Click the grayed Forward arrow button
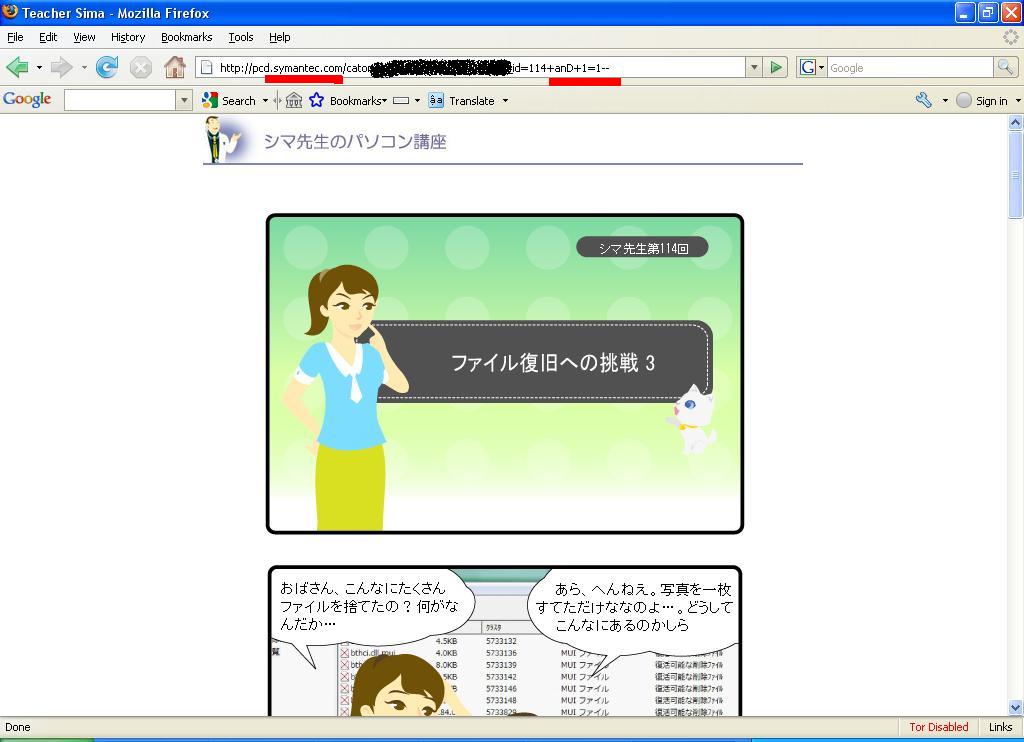 click(x=61, y=67)
